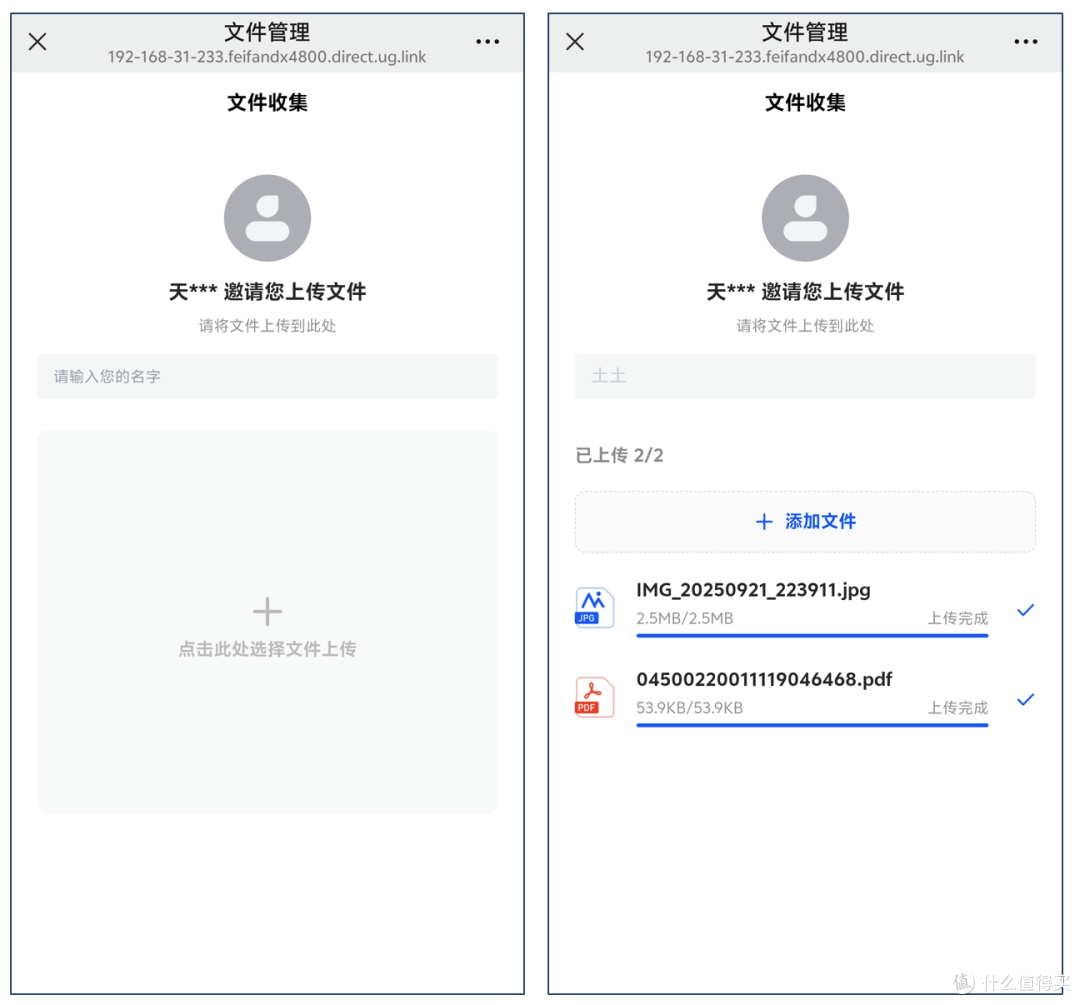Tap 天*** 邀请您上传文件 on left screen
Image resolution: width=1080 pixels, height=1005 pixels.
pyautogui.click(x=267, y=291)
